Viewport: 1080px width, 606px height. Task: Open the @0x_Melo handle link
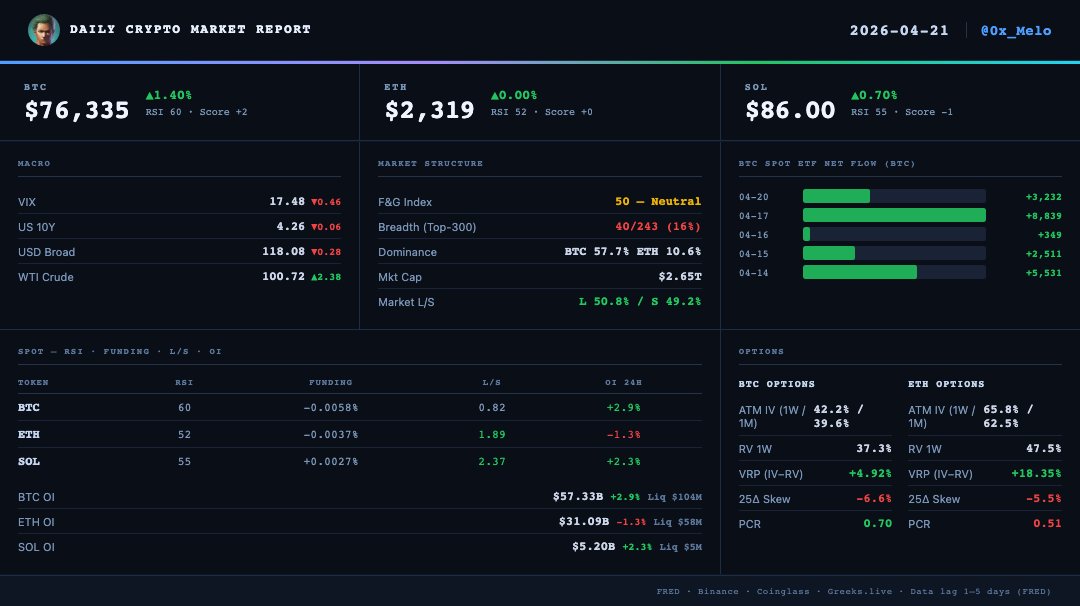pyautogui.click(x=1015, y=30)
